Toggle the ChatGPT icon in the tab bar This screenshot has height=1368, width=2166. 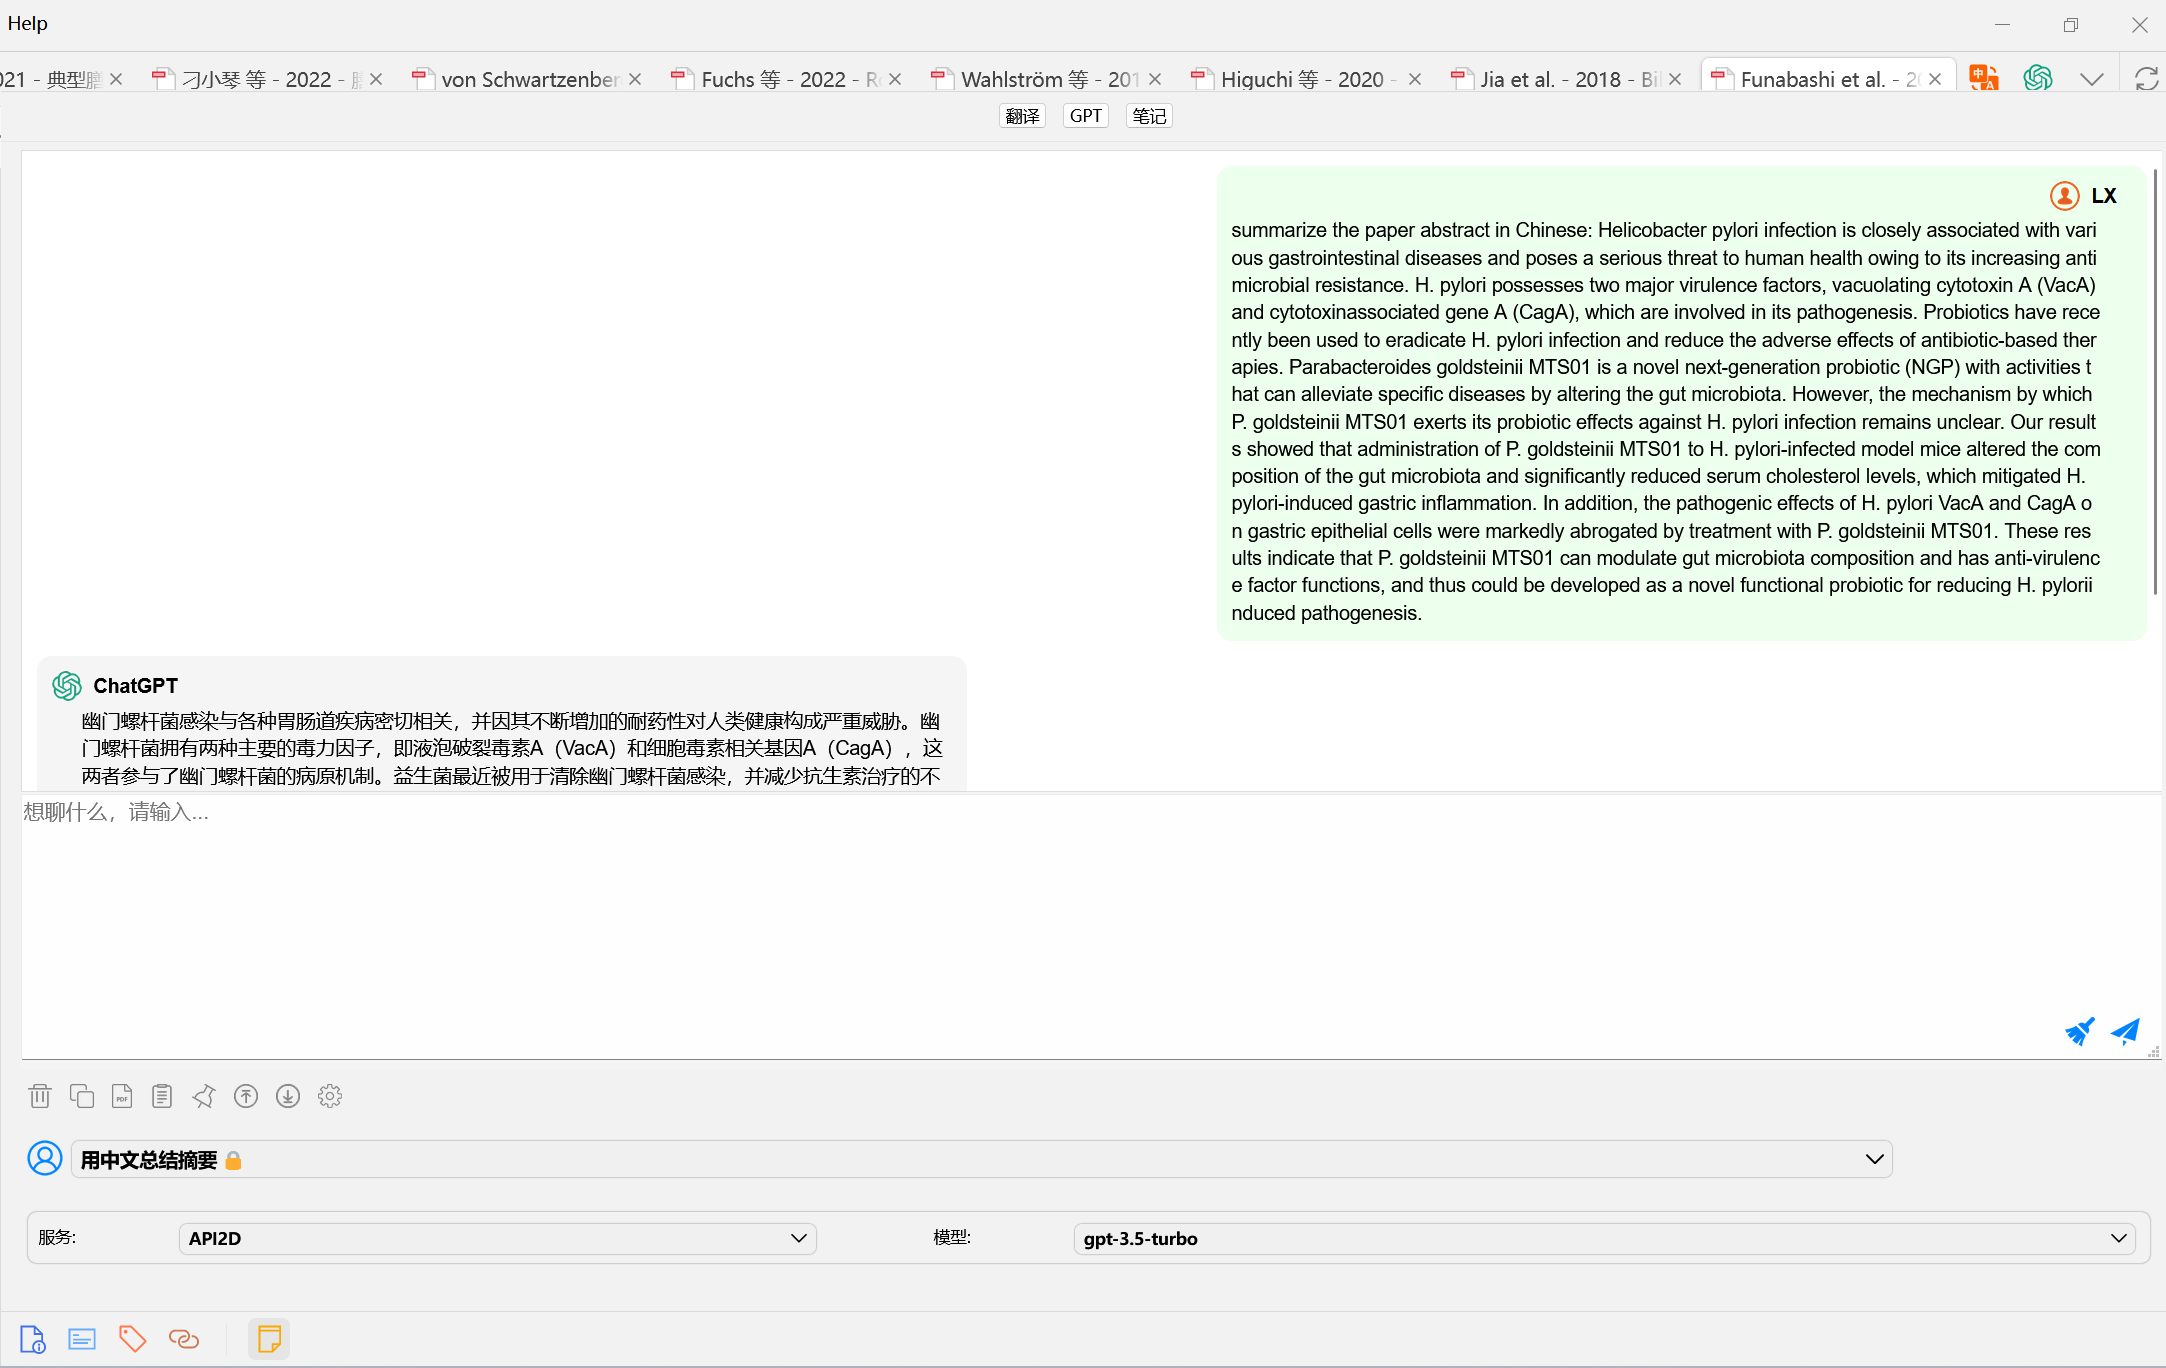click(x=2037, y=78)
